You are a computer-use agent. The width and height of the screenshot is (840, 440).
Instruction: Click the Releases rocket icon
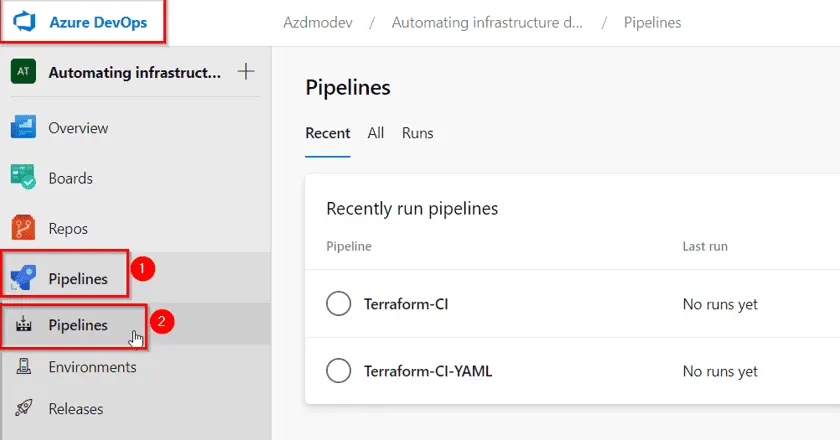[24, 408]
